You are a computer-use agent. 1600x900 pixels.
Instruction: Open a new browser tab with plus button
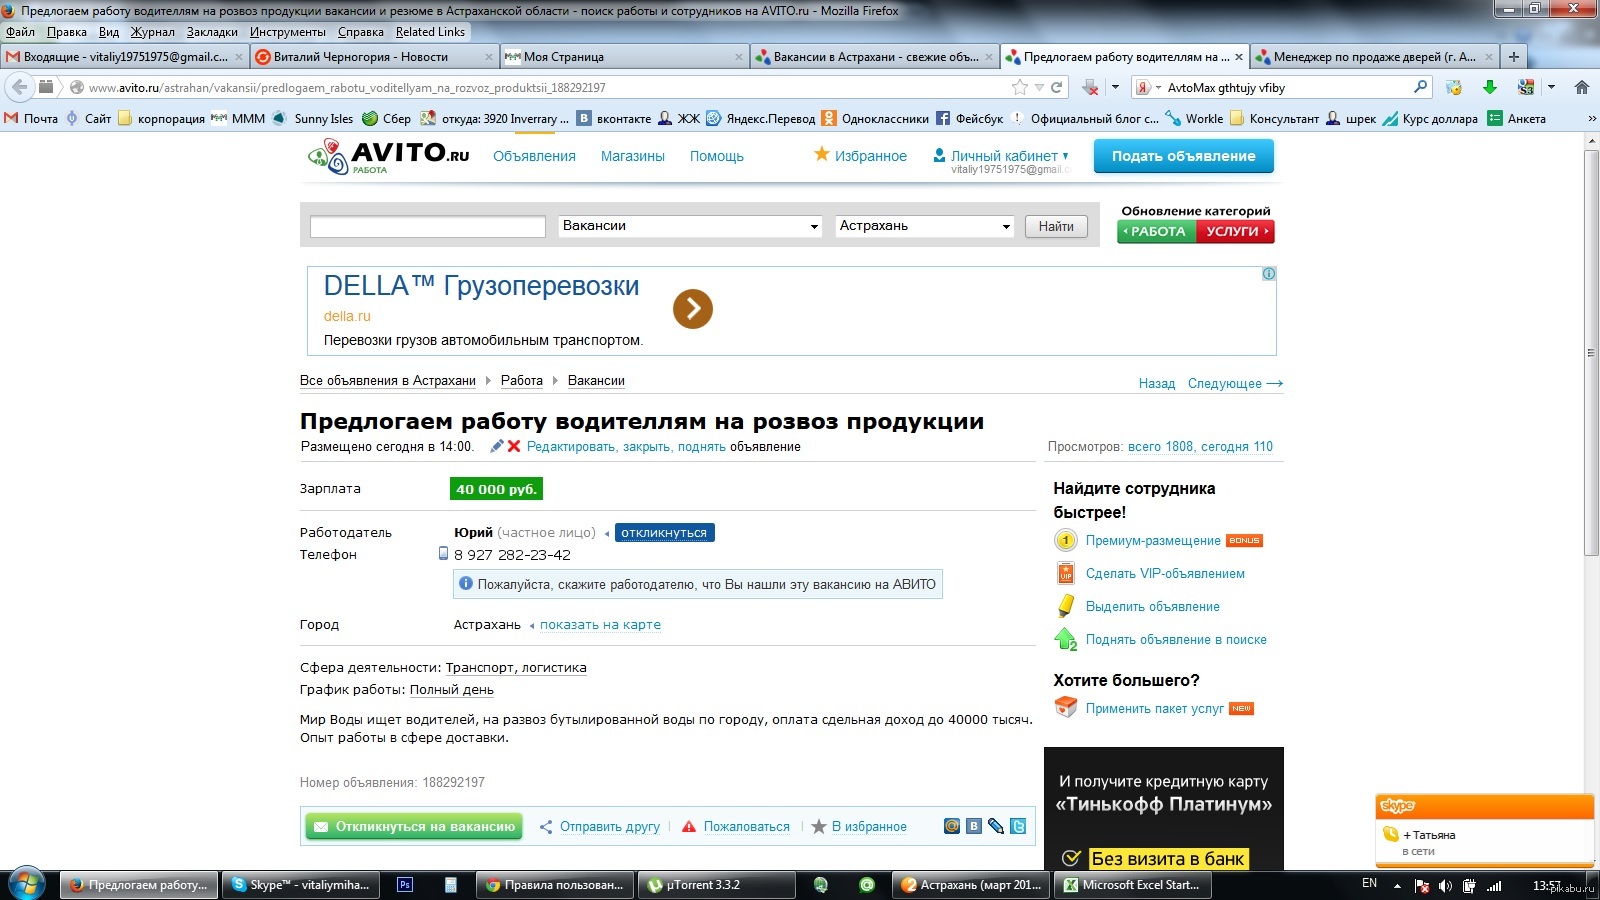coord(1514,57)
